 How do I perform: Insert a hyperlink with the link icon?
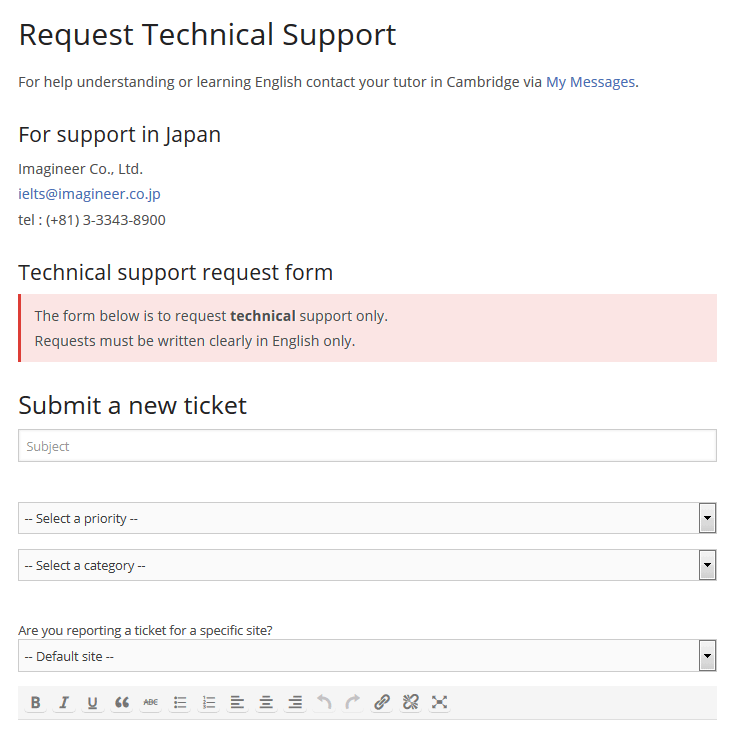(x=381, y=703)
